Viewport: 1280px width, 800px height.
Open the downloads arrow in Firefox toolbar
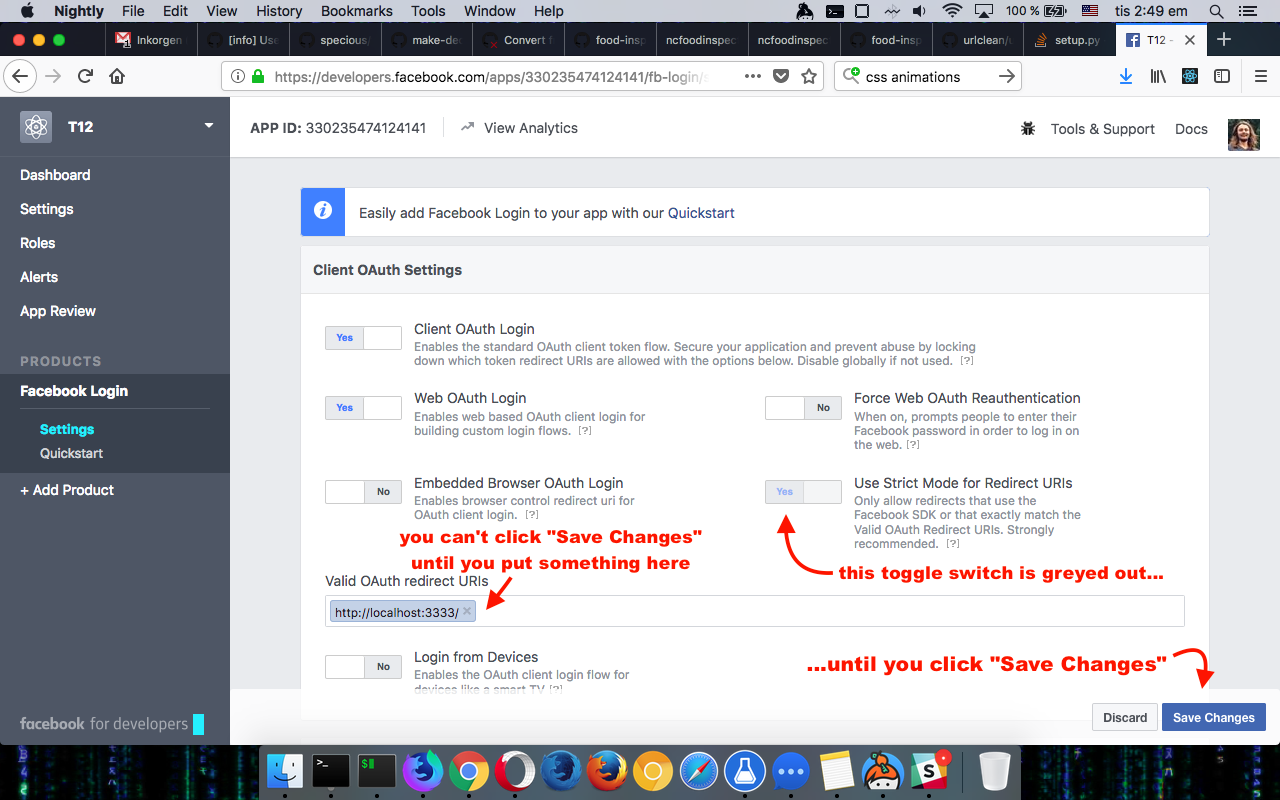(x=1126, y=77)
